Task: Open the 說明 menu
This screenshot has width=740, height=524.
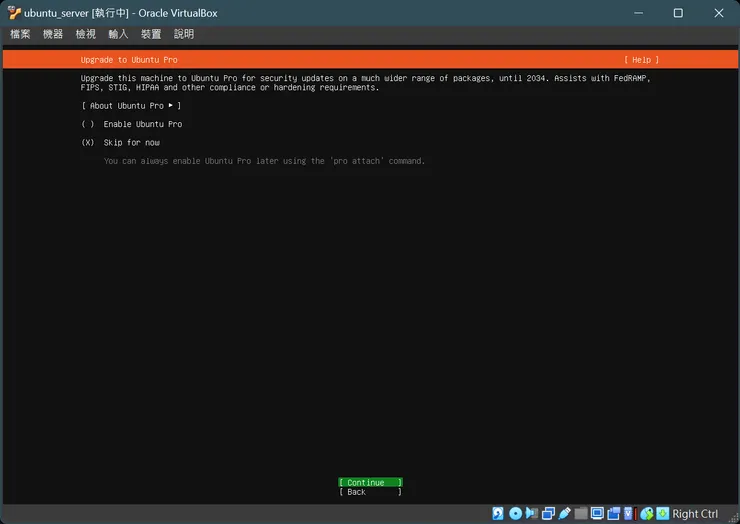Action: pyautogui.click(x=184, y=34)
